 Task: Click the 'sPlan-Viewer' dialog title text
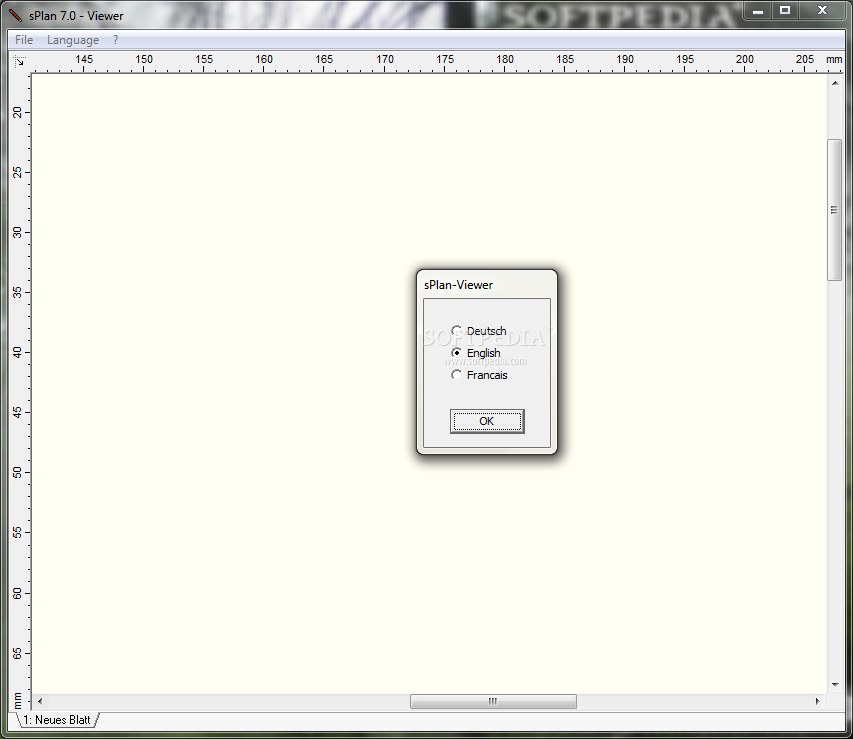(459, 285)
